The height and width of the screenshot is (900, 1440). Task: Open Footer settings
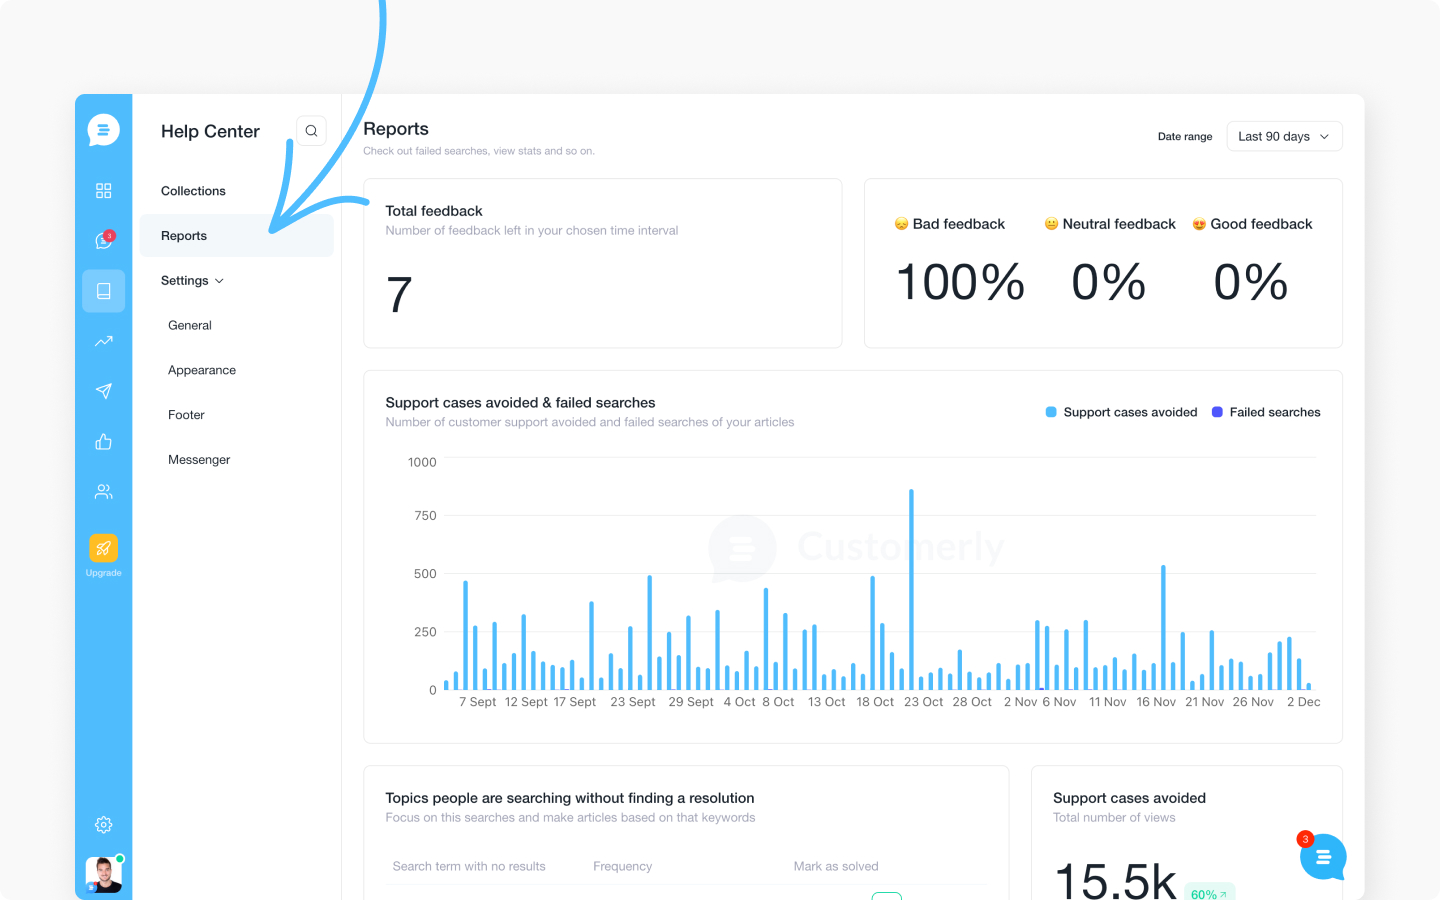coord(186,415)
